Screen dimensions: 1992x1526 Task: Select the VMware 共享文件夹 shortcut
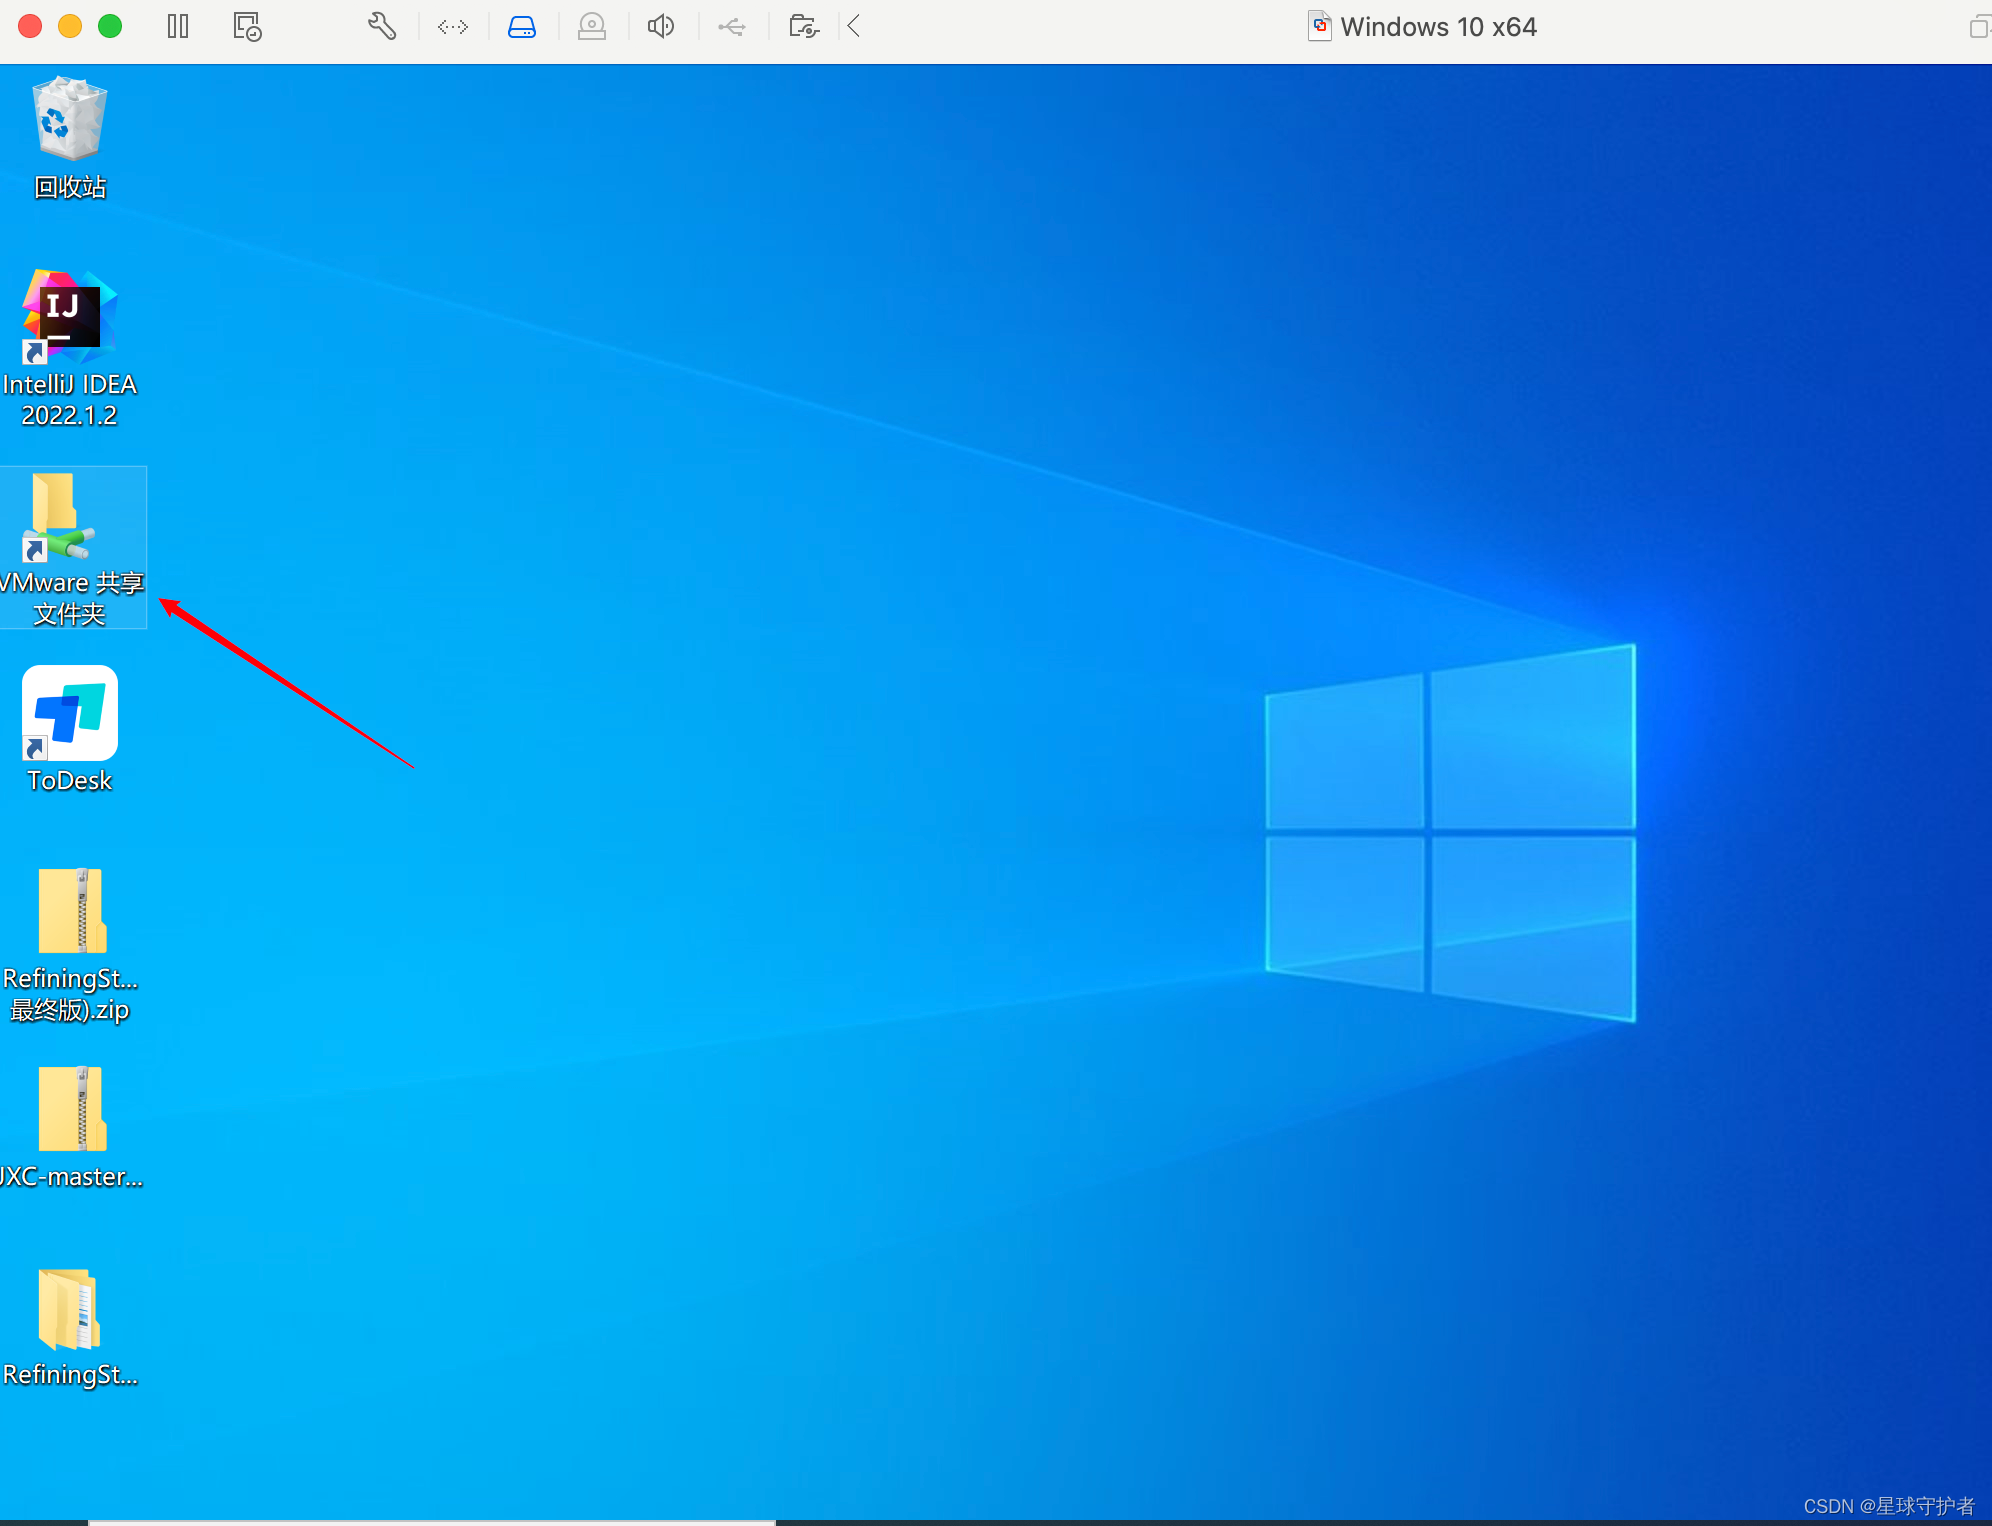(x=72, y=548)
